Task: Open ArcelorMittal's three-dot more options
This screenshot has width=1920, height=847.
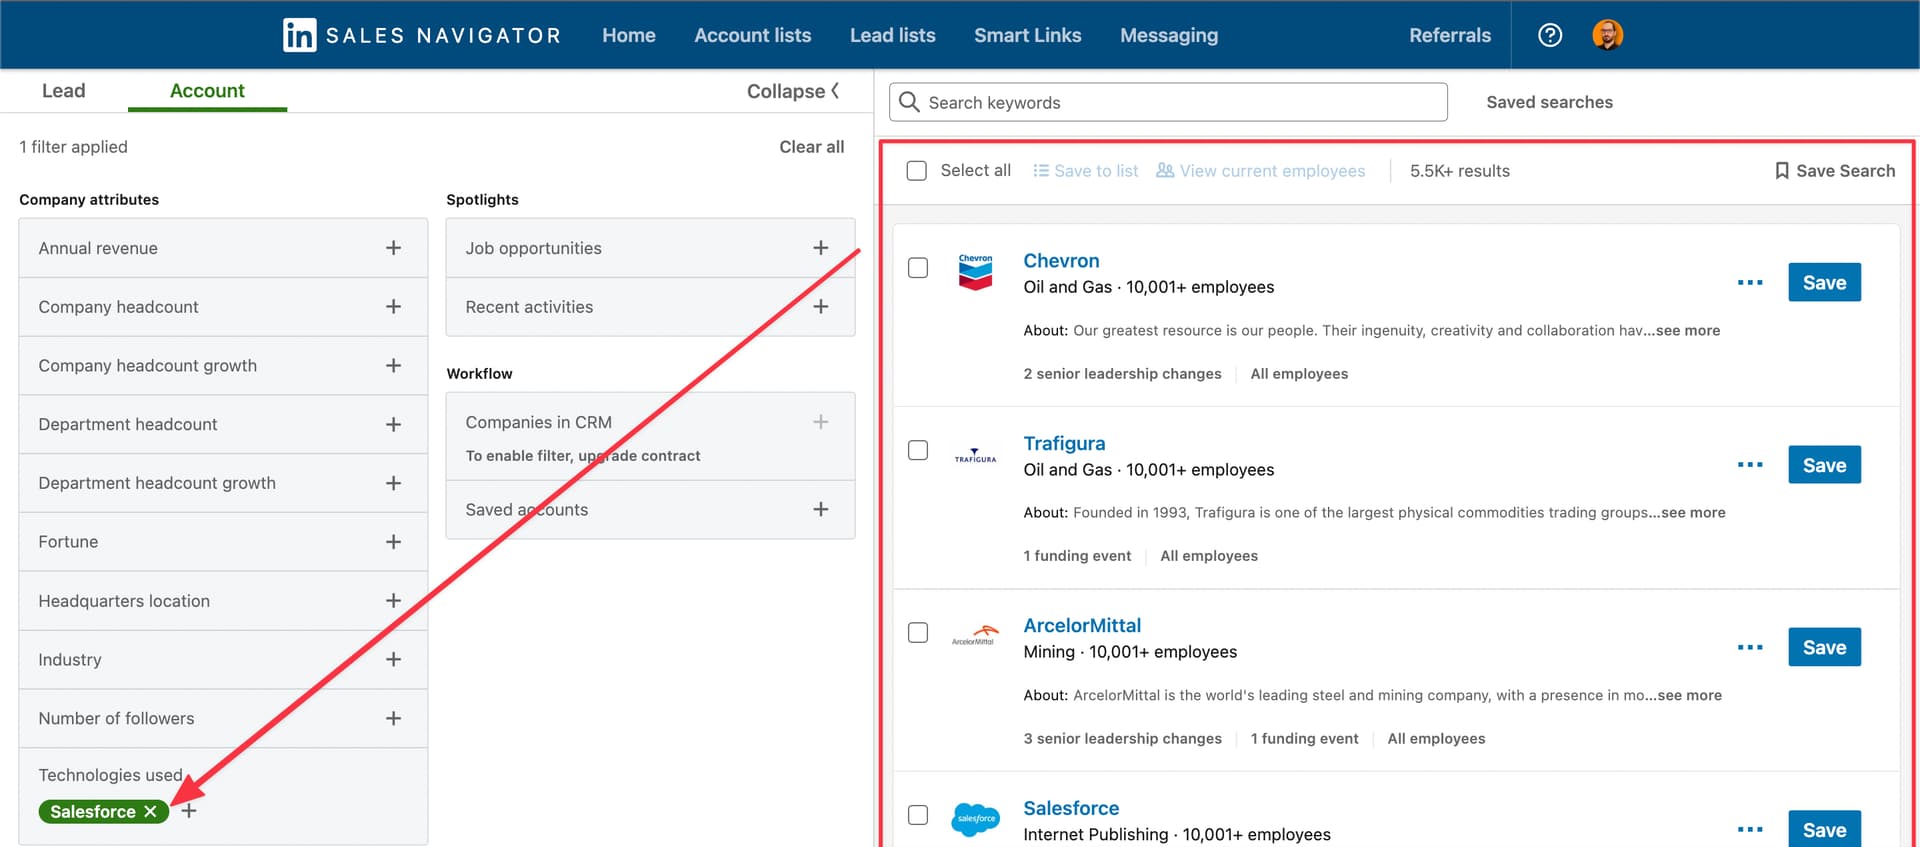Action: [1750, 647]
